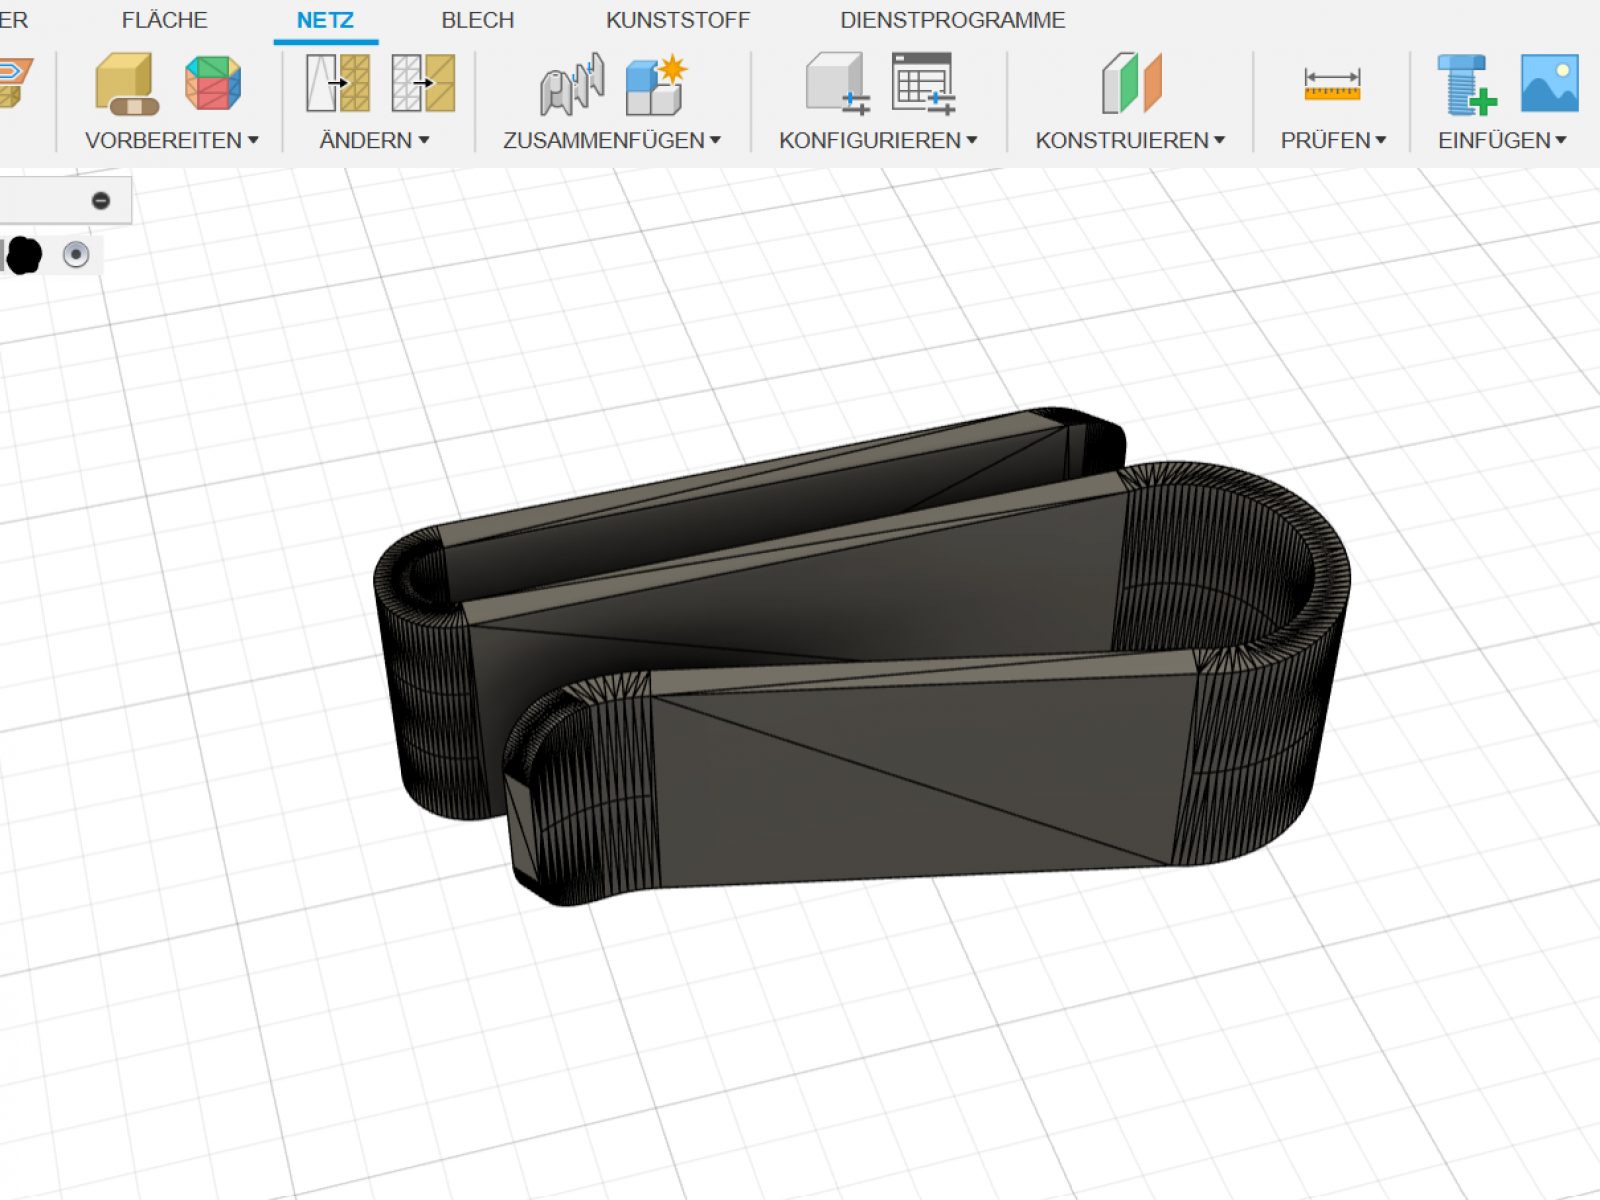The width and height of the screenshot is (1600, 1200).
Task: Expand the VORBEREITEN dropdown menu
Action: pyautogui.click(x=172, y=140)
